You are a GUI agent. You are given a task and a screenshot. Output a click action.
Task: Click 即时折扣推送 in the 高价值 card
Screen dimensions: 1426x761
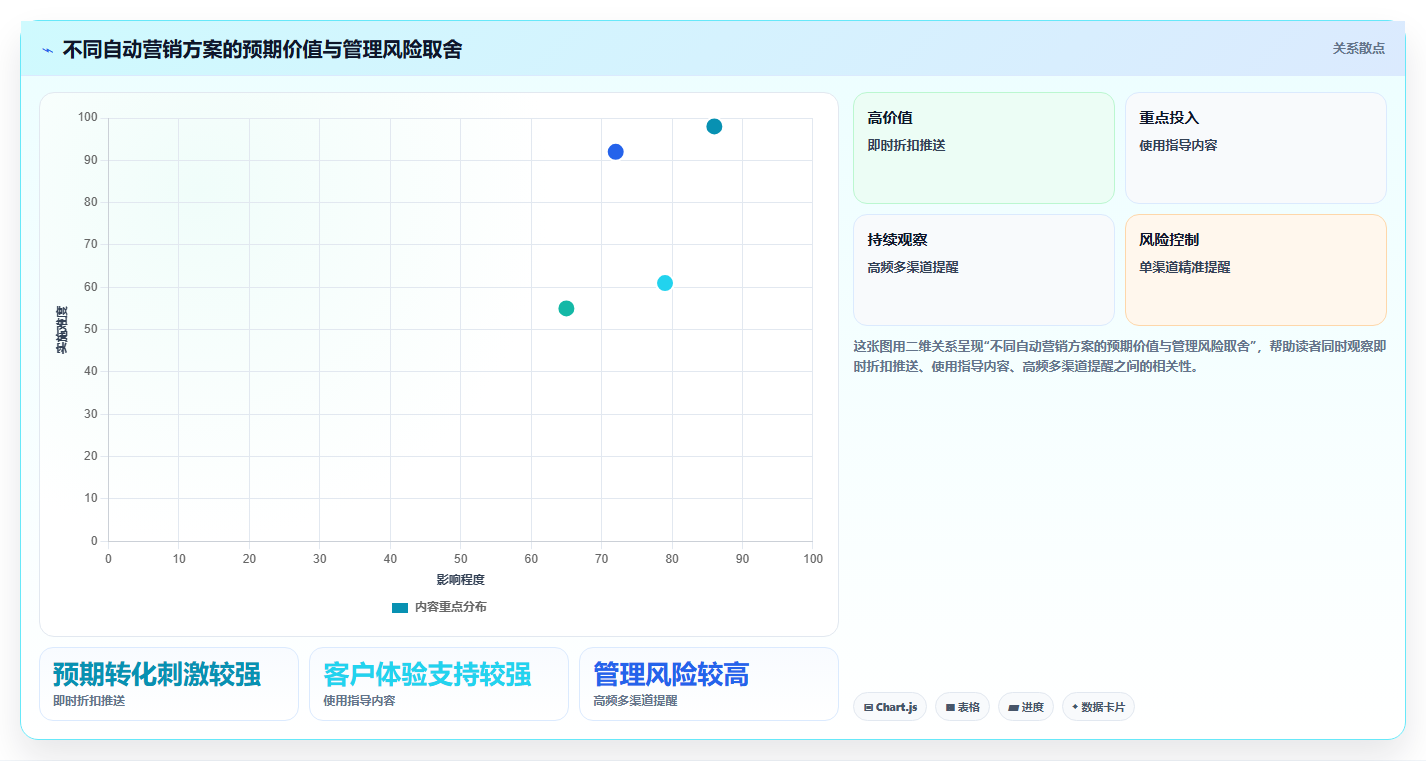coord(907,145)
